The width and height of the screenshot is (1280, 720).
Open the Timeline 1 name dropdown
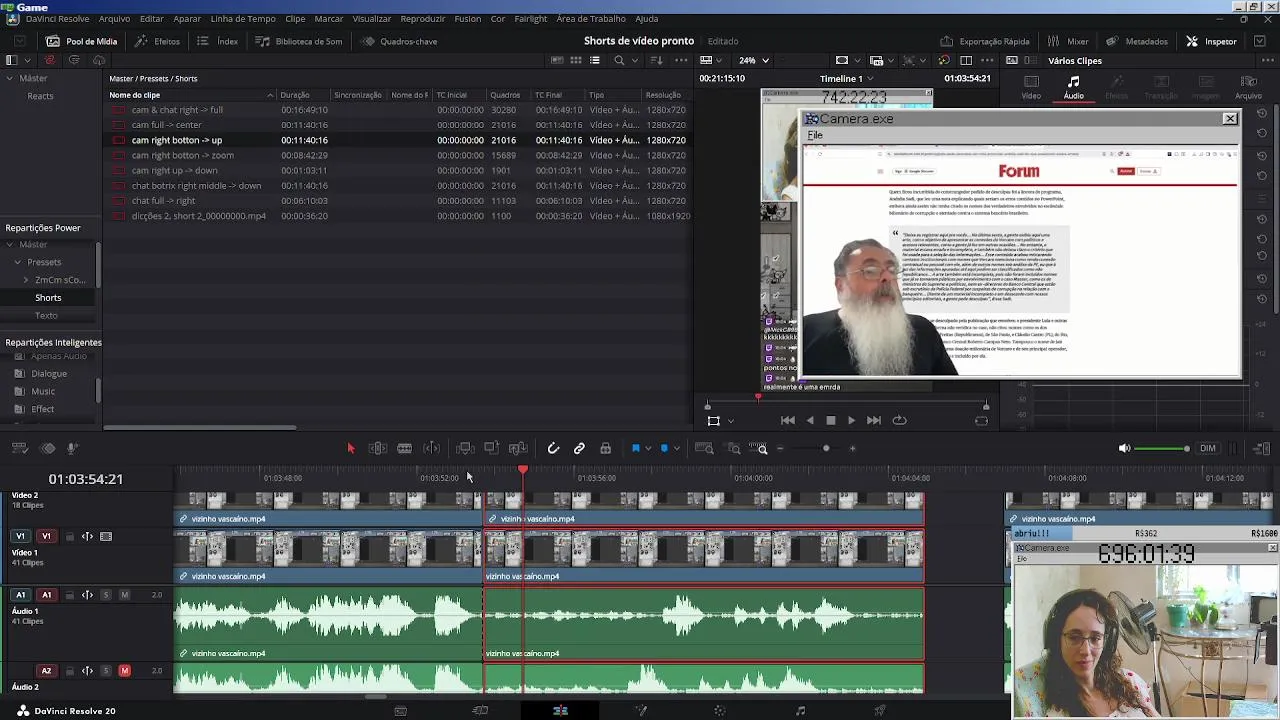point(846,78)
